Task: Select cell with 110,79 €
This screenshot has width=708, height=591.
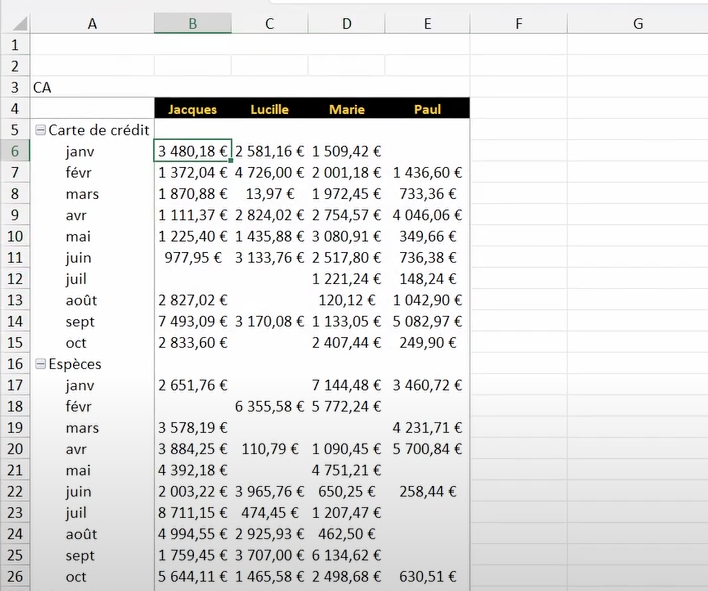Action: (x=270, y=449)
